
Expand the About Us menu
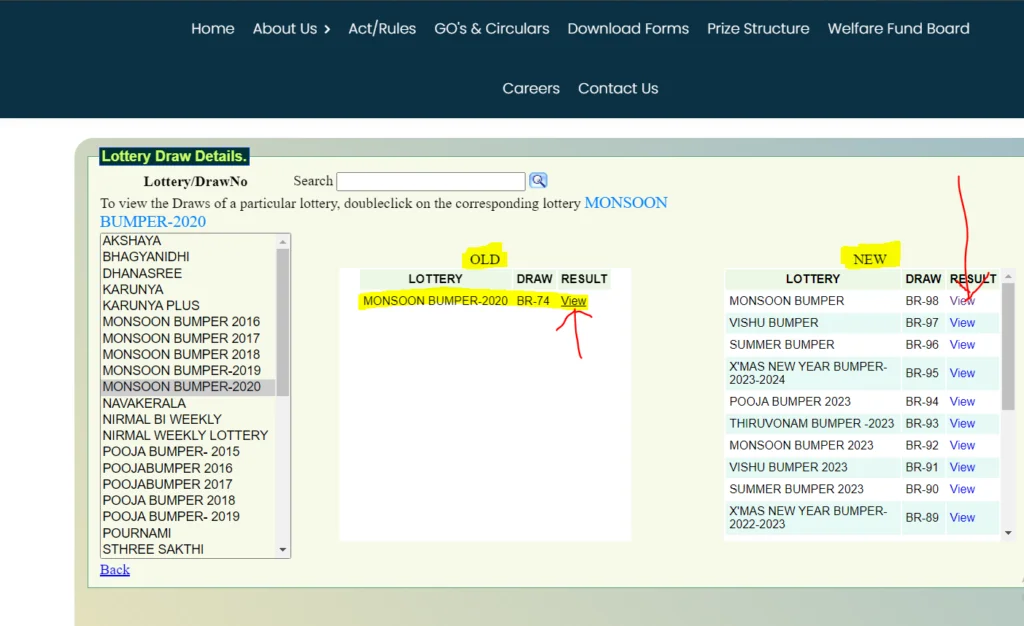[x=291, y=29]
